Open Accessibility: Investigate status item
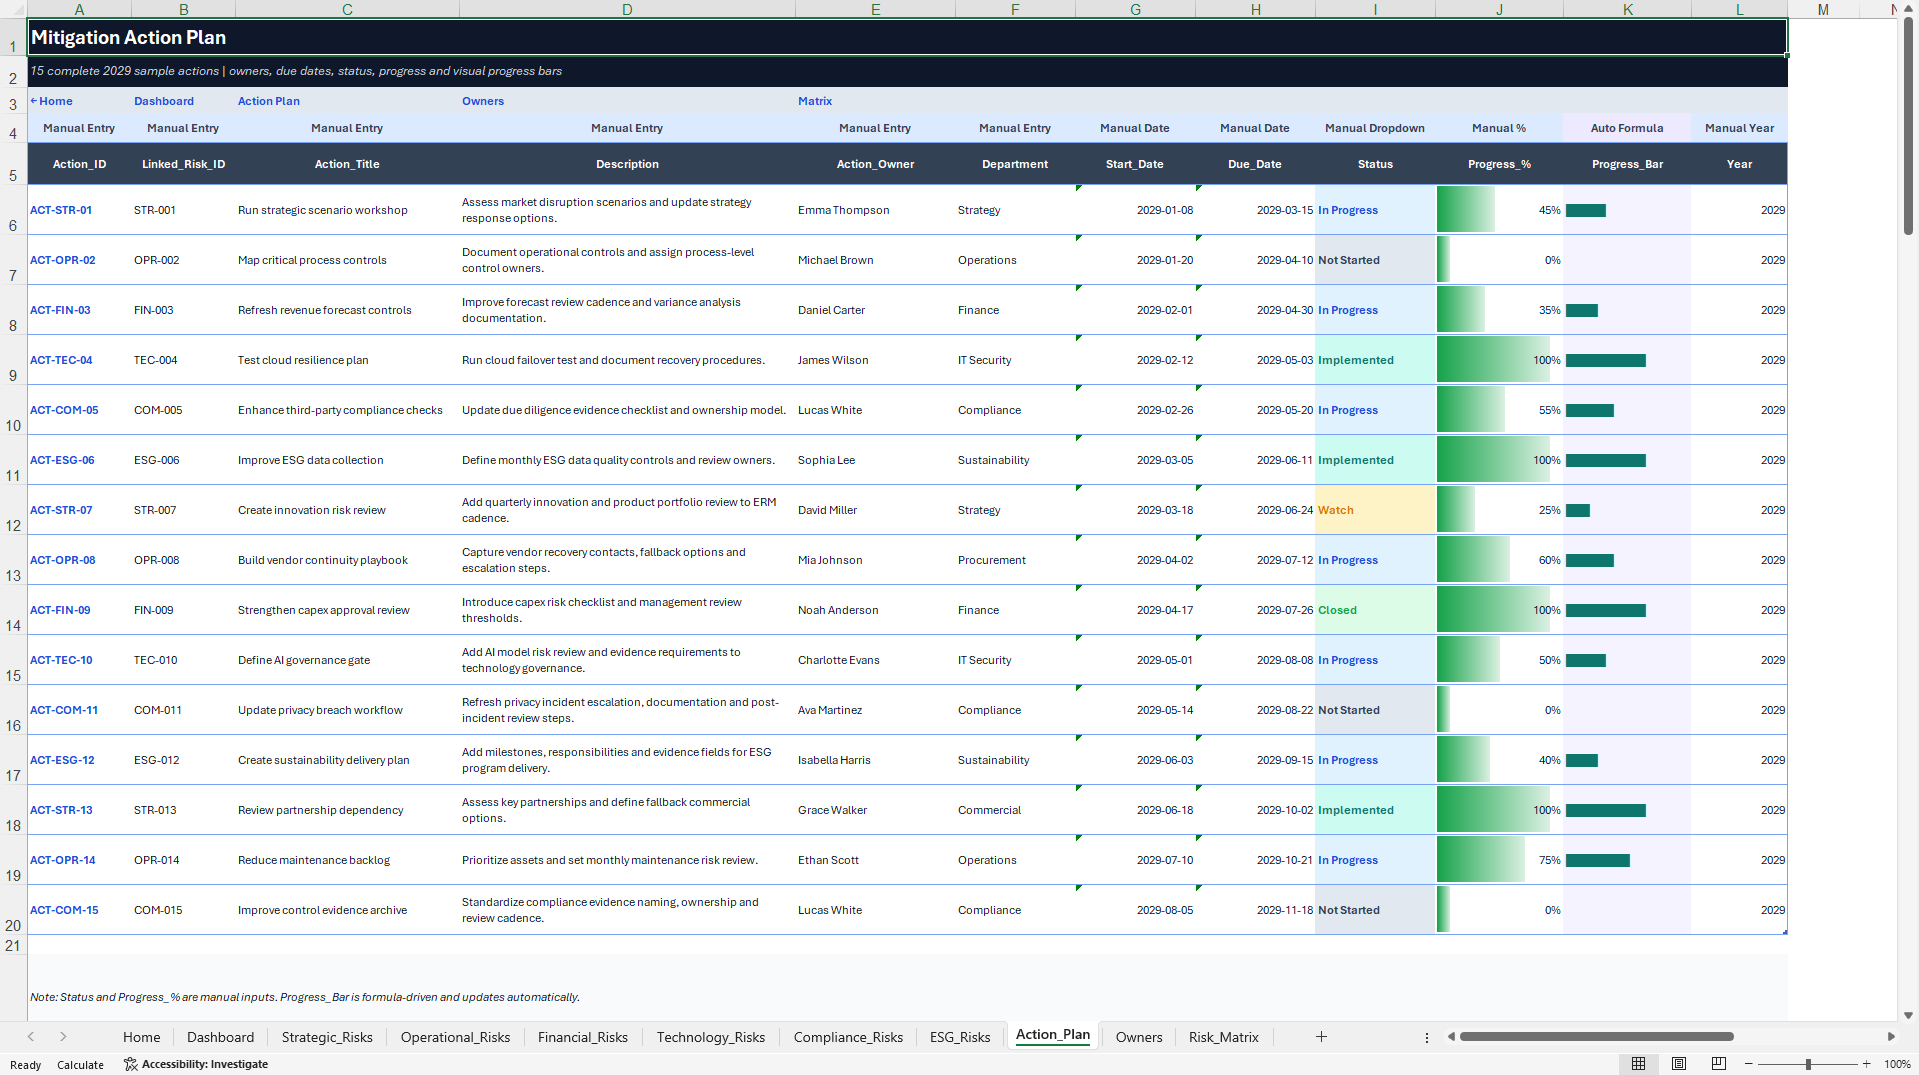Image resolution: width=1919 pixels, height=1075 pixels. pos(196,1064)
